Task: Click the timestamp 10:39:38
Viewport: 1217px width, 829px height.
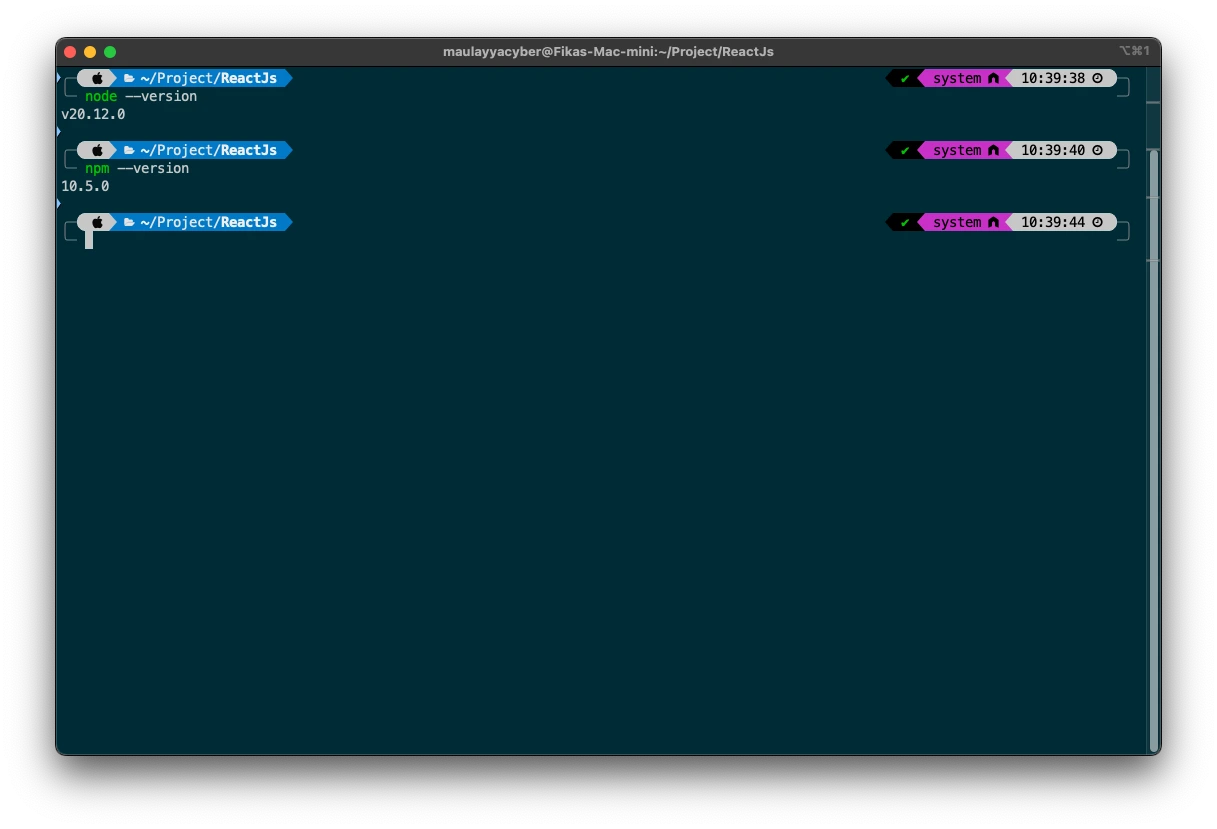Action: coord(1053,78)
